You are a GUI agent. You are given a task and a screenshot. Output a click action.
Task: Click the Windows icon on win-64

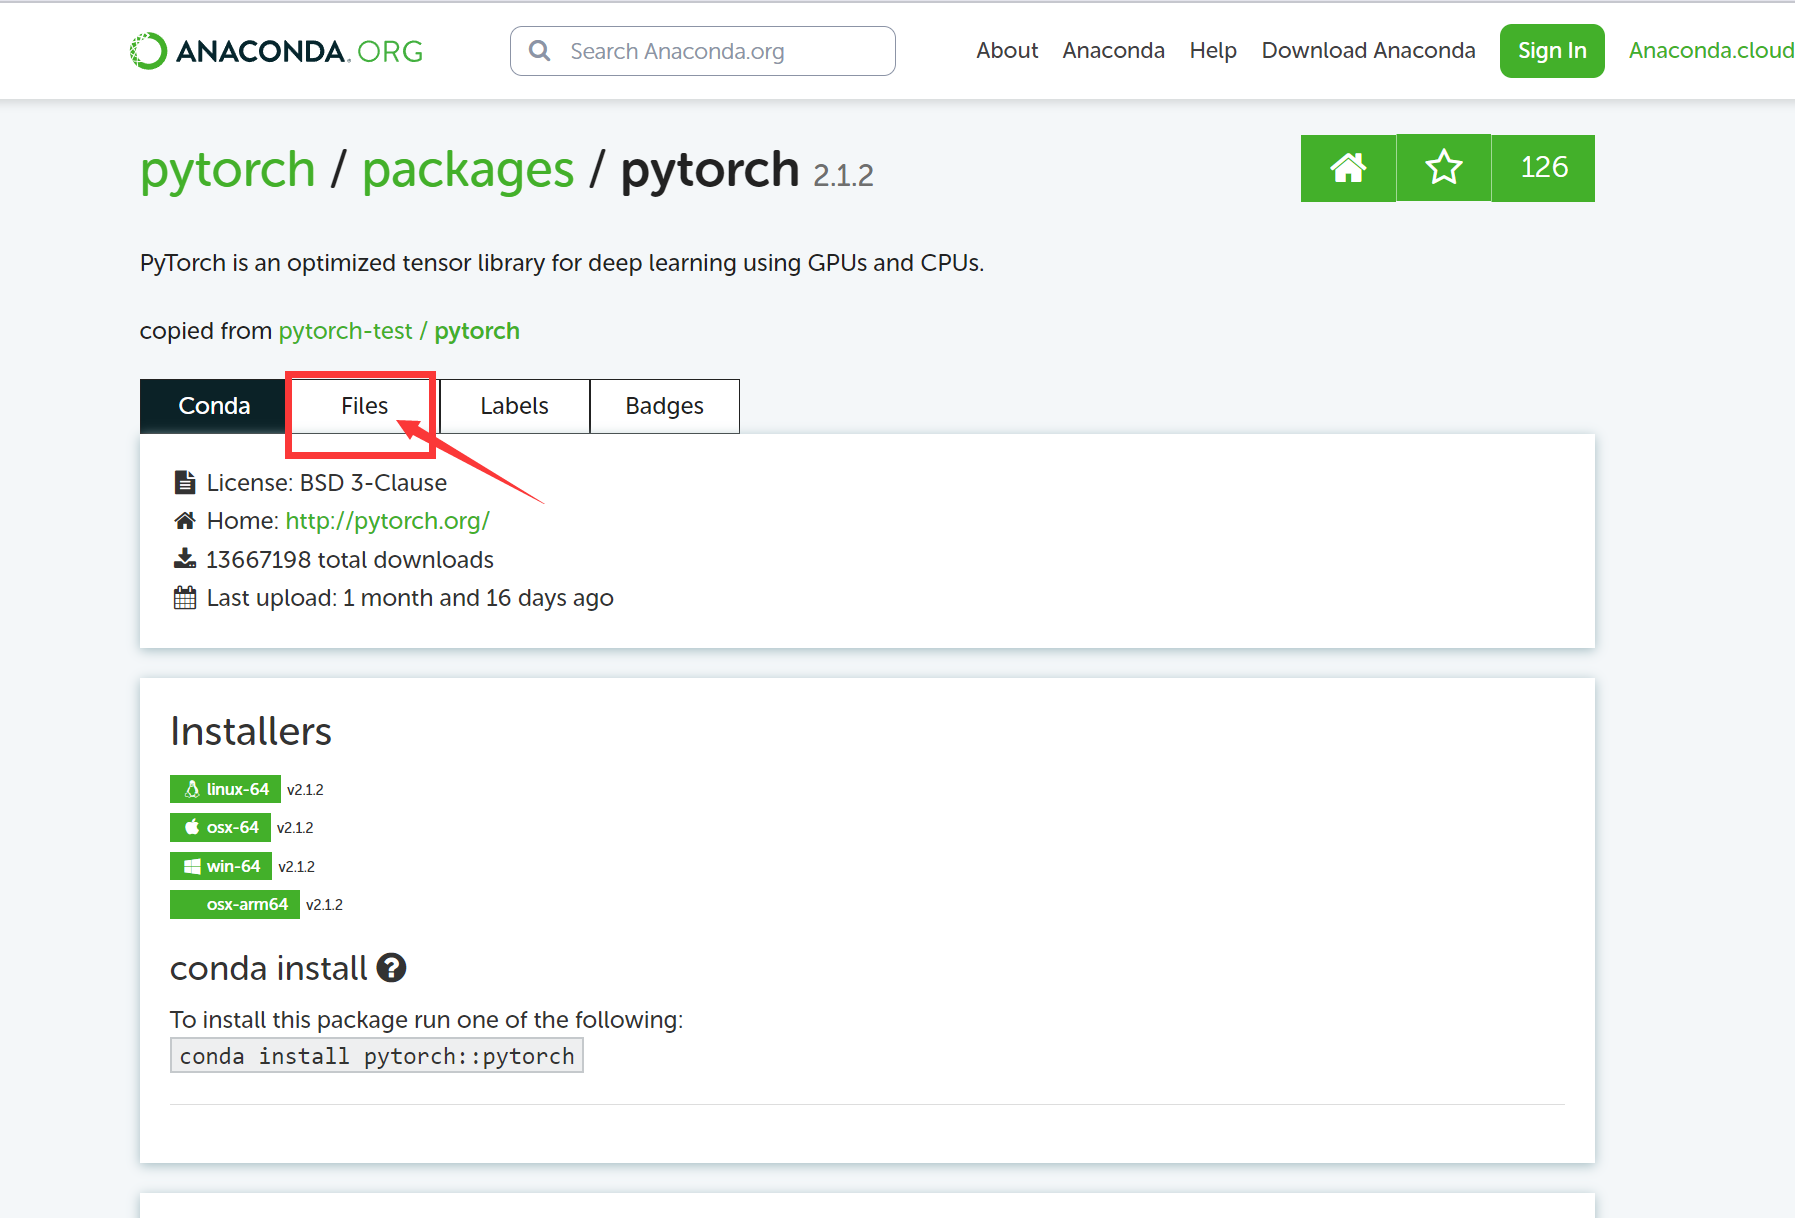[x=192, y=866]
